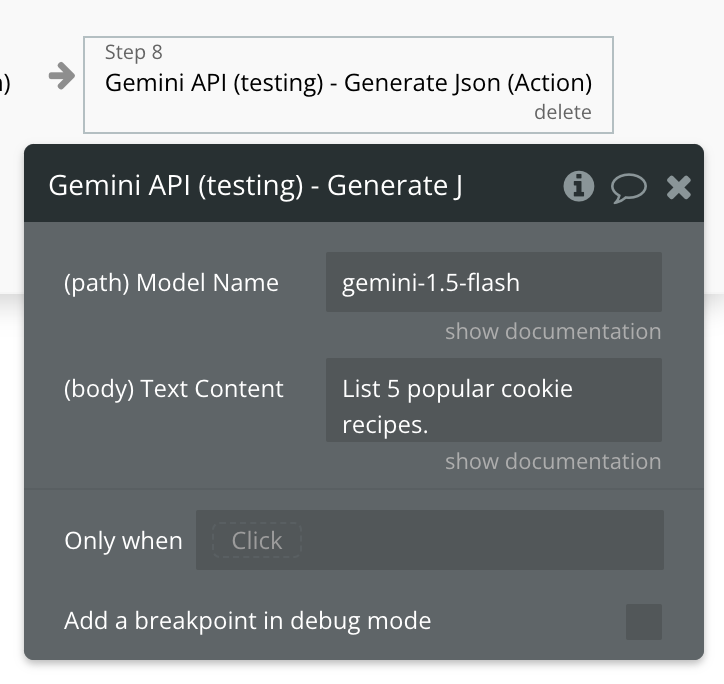Select the previous step at left edge
The width and height of the screenshot is (724, 684).
[6, 84]
